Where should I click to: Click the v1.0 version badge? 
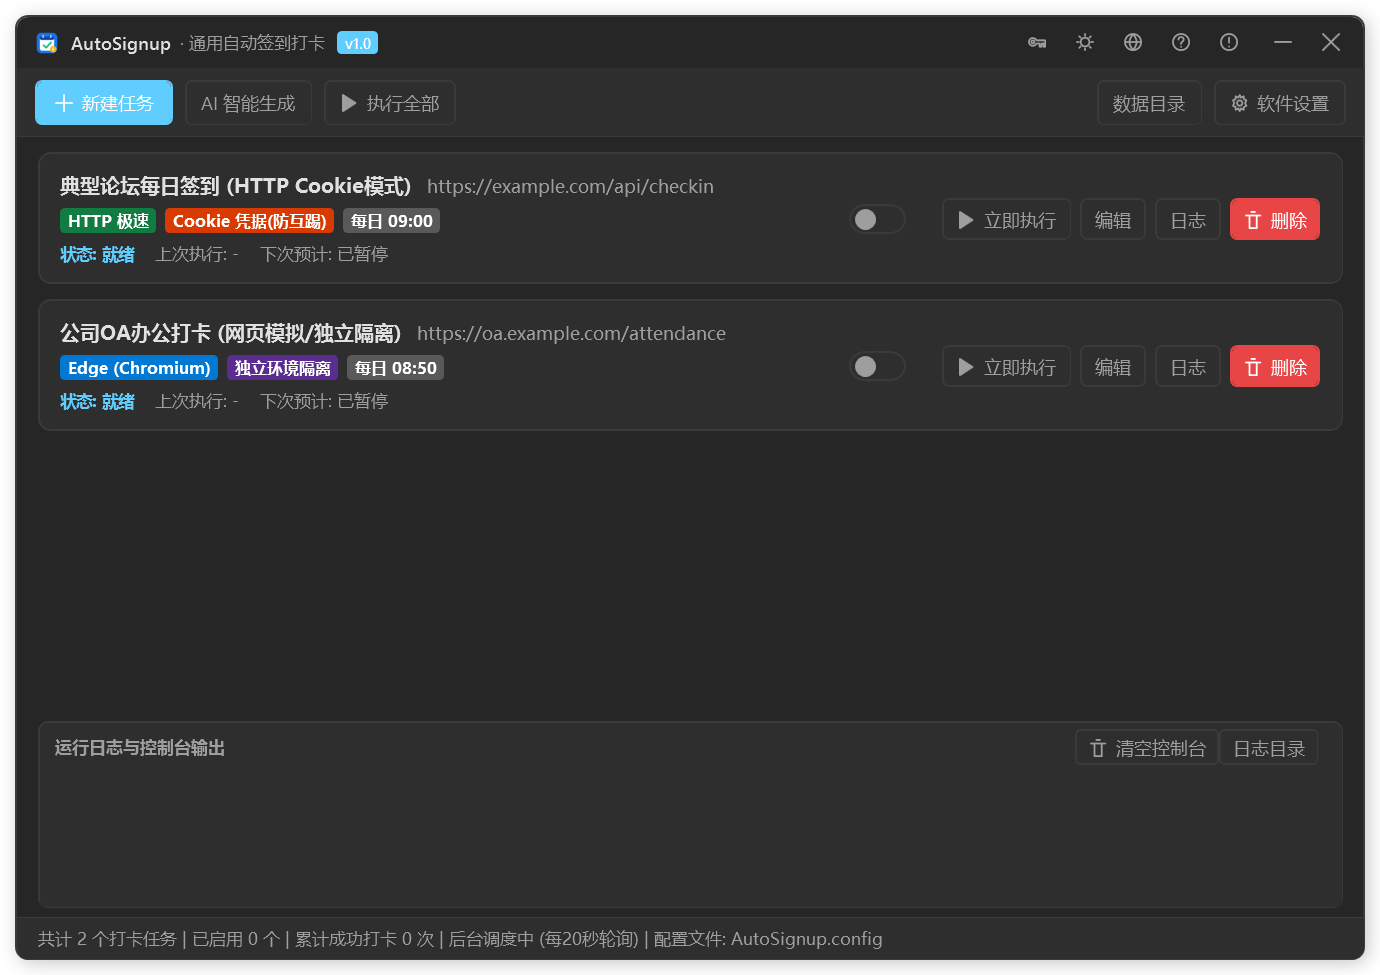357,43
